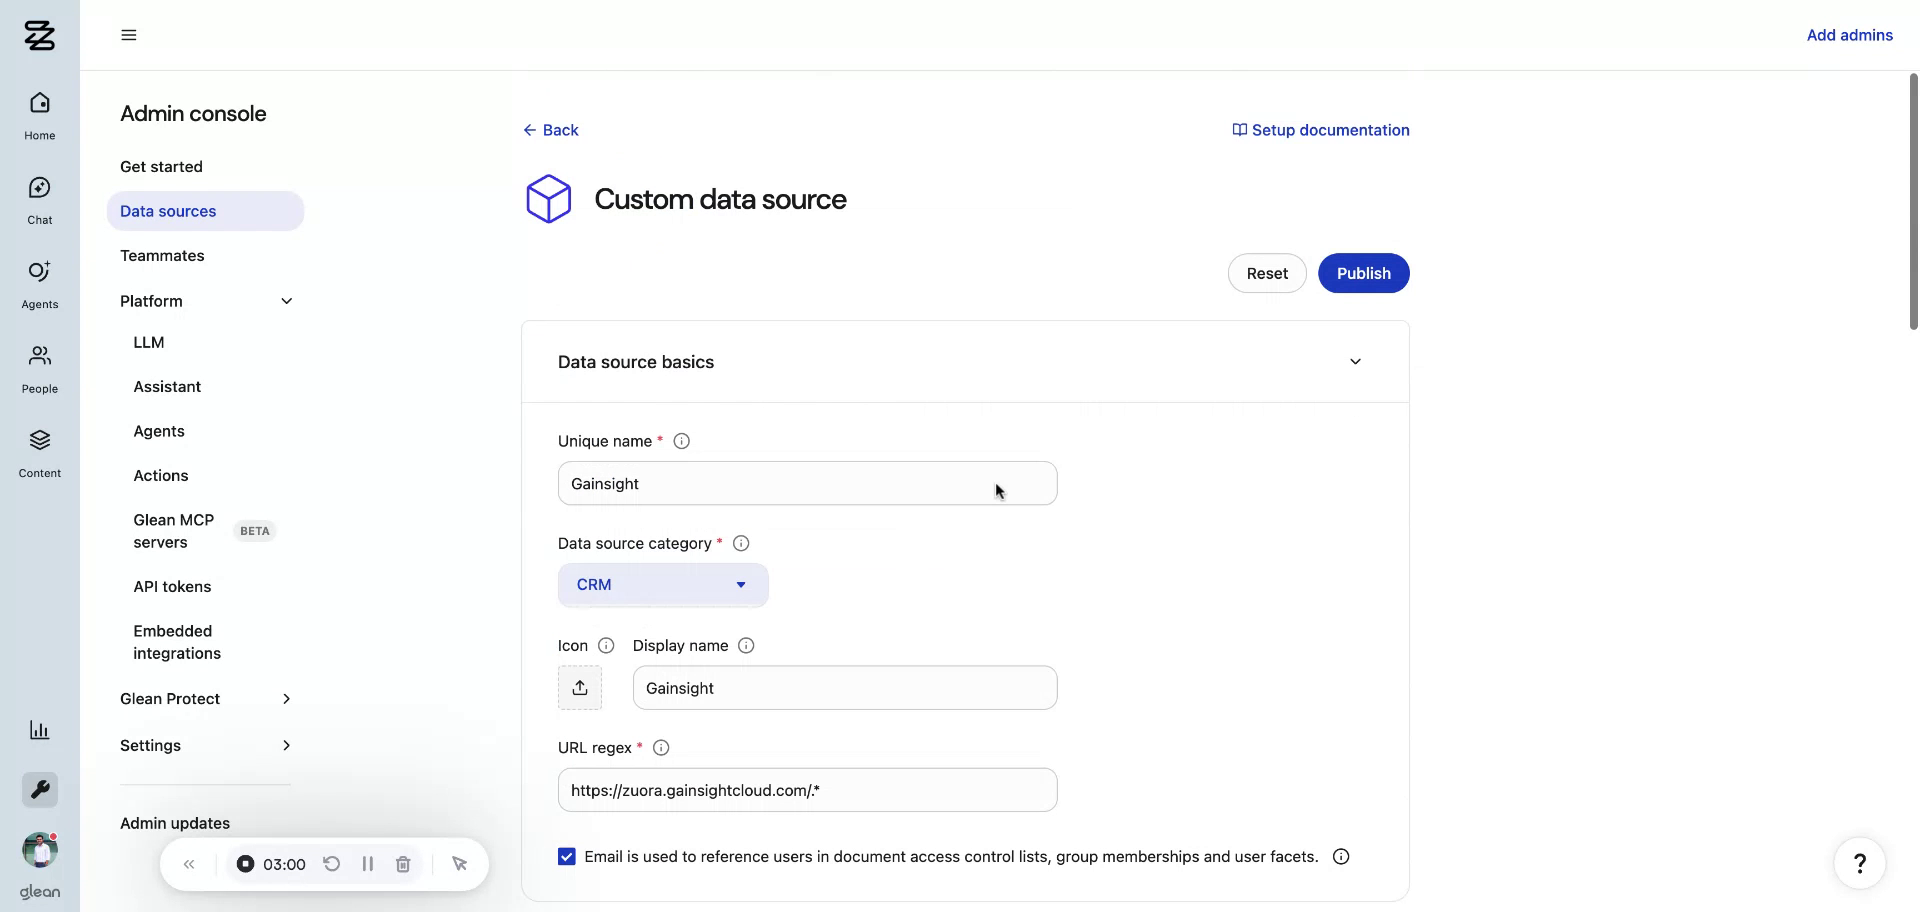Image resolution: width=1920 pixels, height=912 pixels.
Task: Click the URL regex input field
Action: [807, 789]
